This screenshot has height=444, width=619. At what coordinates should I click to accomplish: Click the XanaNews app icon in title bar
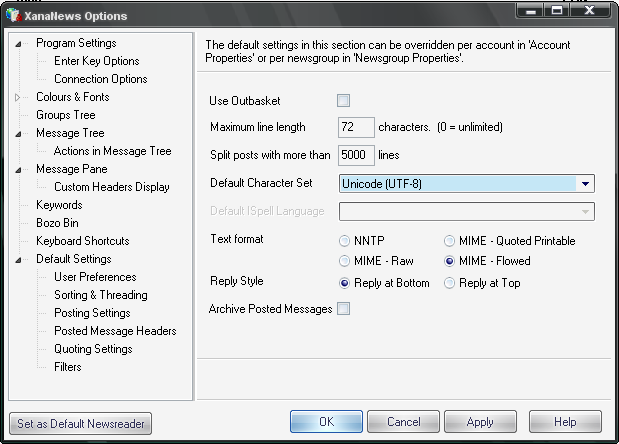[x=13, y=15]
